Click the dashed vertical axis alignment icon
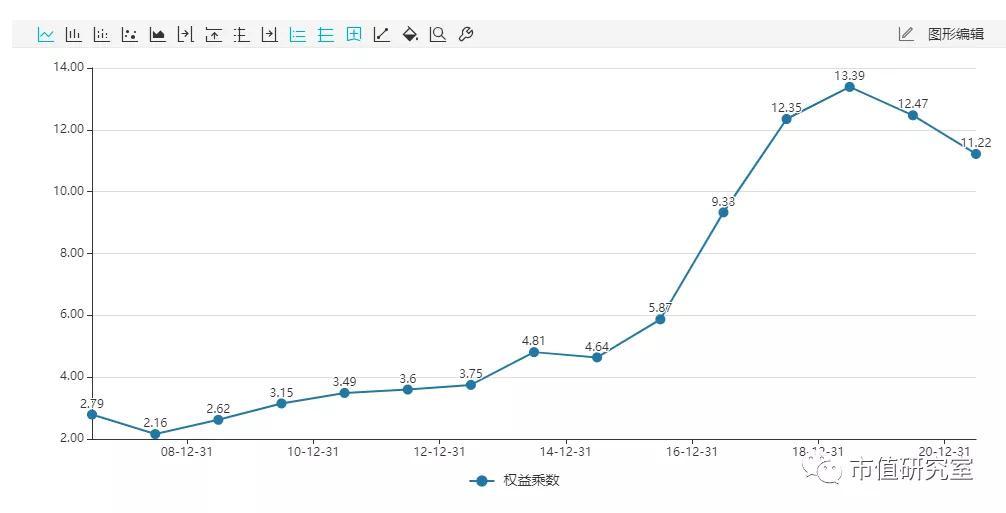Viewport: 1006px width, 513px height. tap(241, 35)
